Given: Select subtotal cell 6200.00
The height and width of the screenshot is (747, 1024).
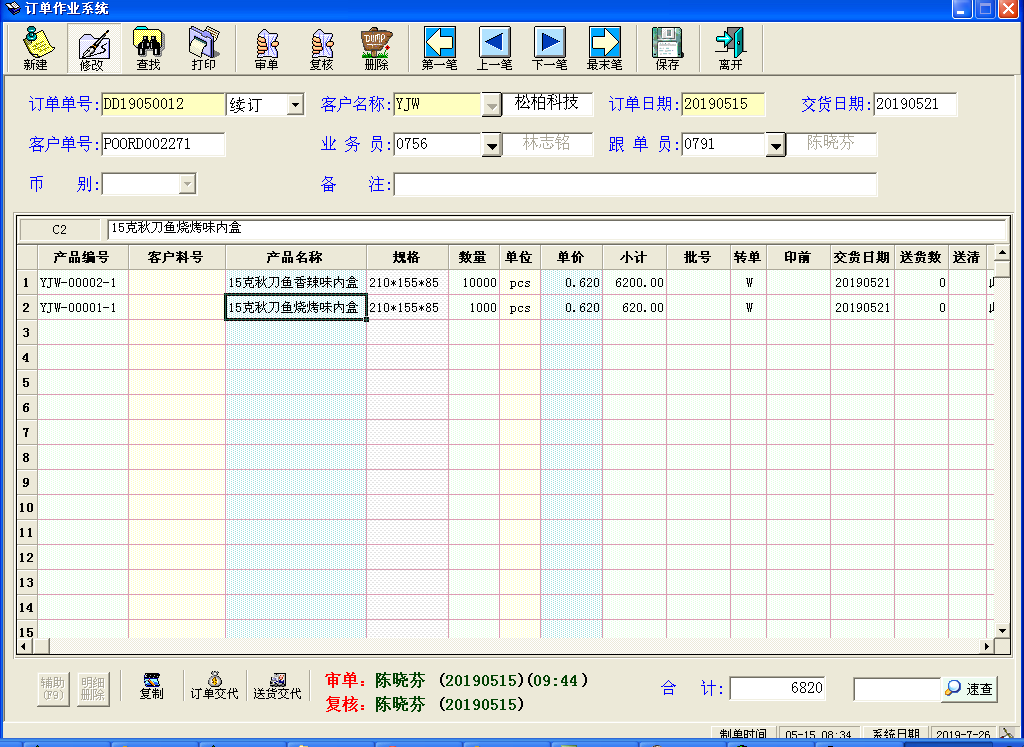Looking at the screenshot, I should [634, 283].
